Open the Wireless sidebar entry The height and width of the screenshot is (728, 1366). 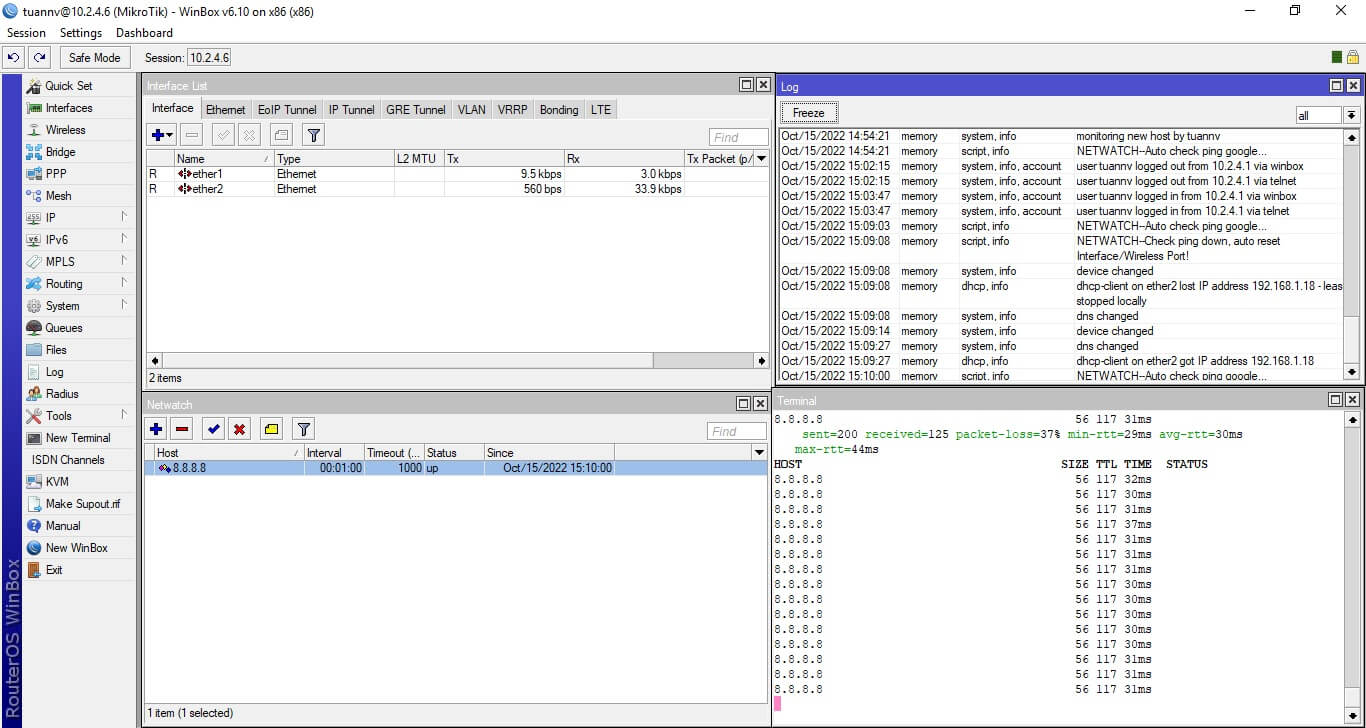point(65,130)
